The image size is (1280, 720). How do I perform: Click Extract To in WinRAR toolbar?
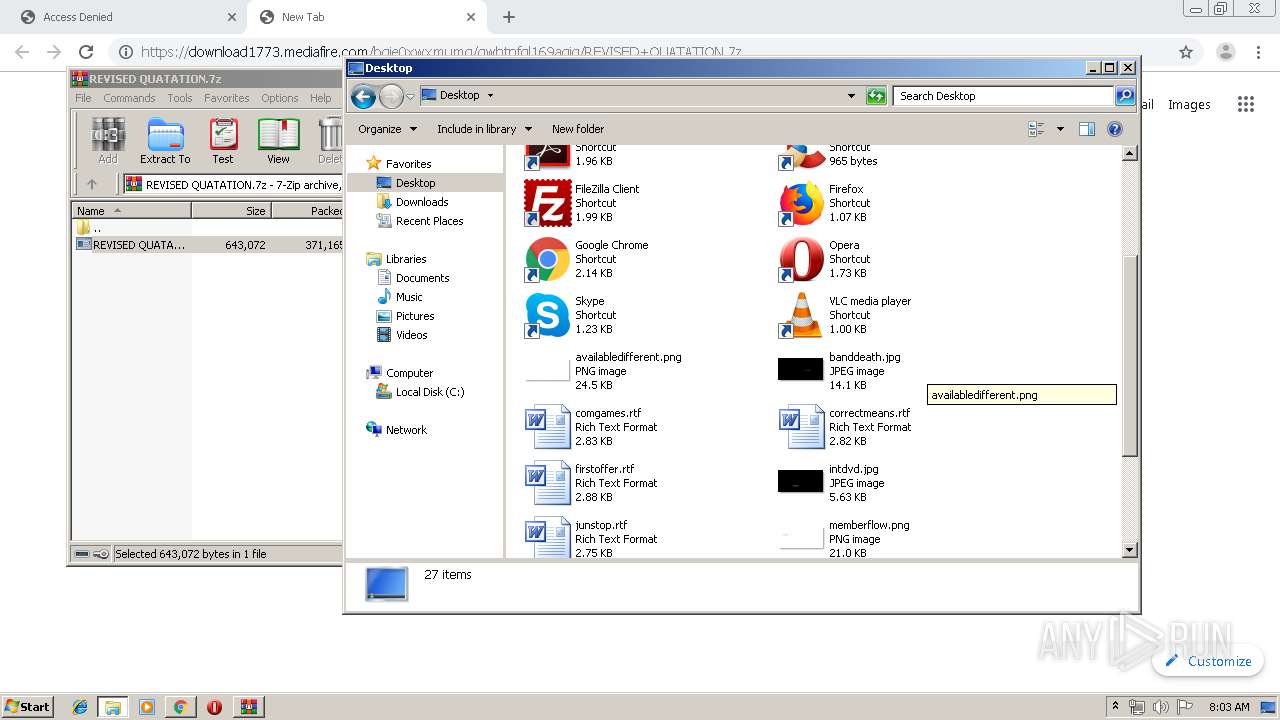[x=165, y=140]
